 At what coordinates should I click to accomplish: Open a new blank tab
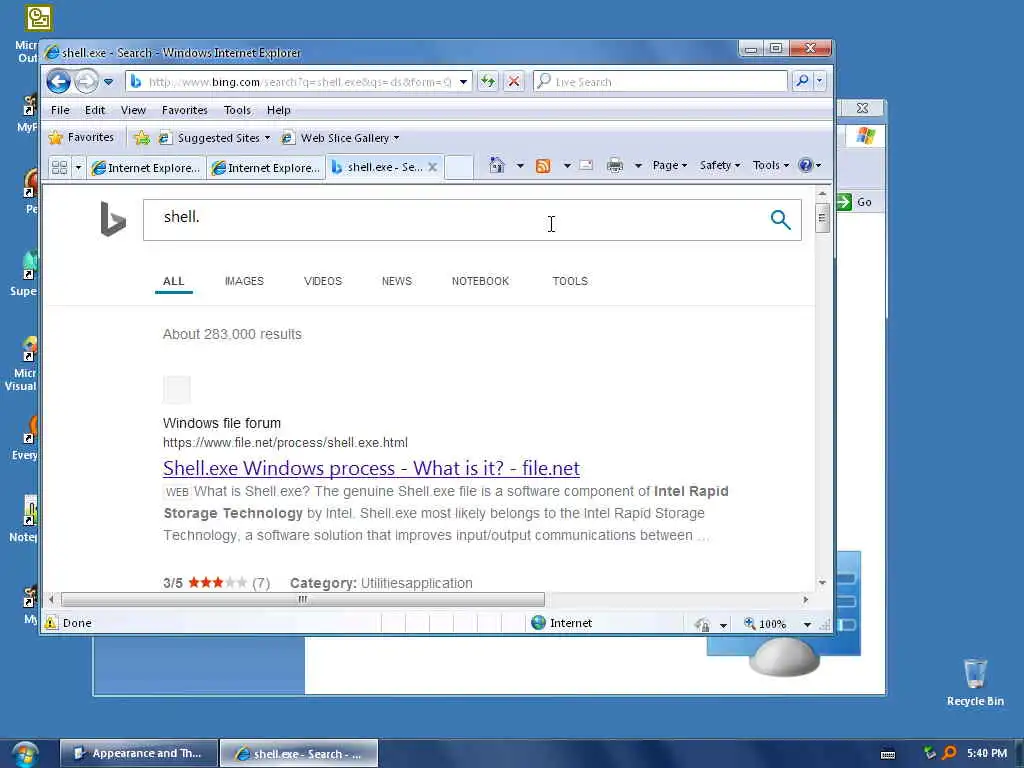459,167
